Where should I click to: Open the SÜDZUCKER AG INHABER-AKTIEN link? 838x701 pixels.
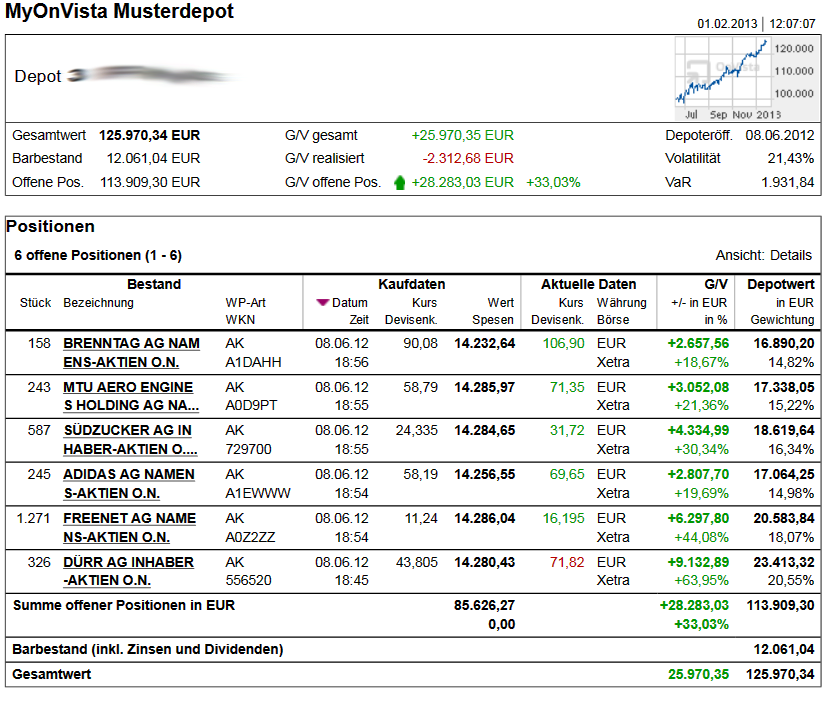(x=130, y=440)
